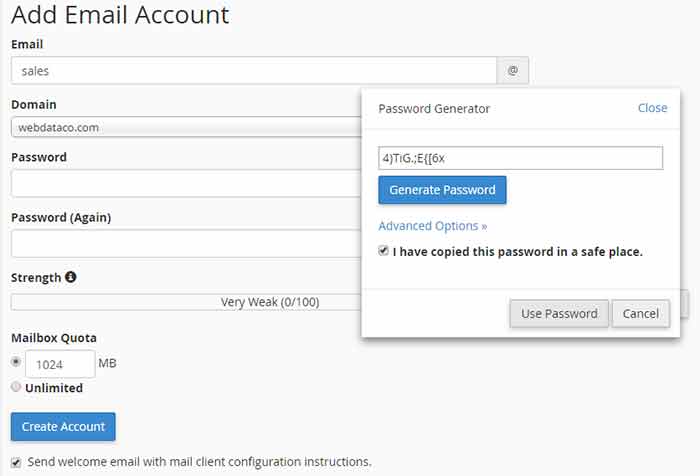Image resolution: width=700 pixels, height=476 pixels.
Task: Focus the Password input field
Action: pos(186,183)
